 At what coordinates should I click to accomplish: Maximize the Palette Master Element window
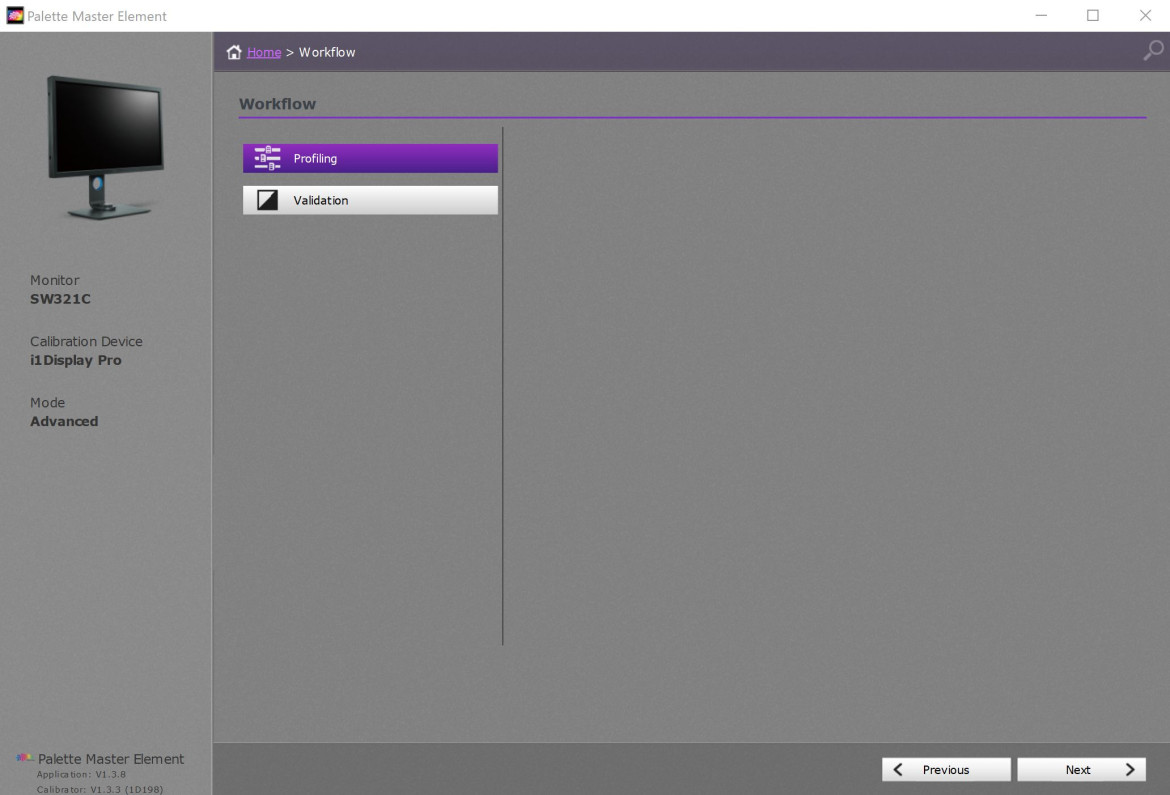[x=1092, y=16]
